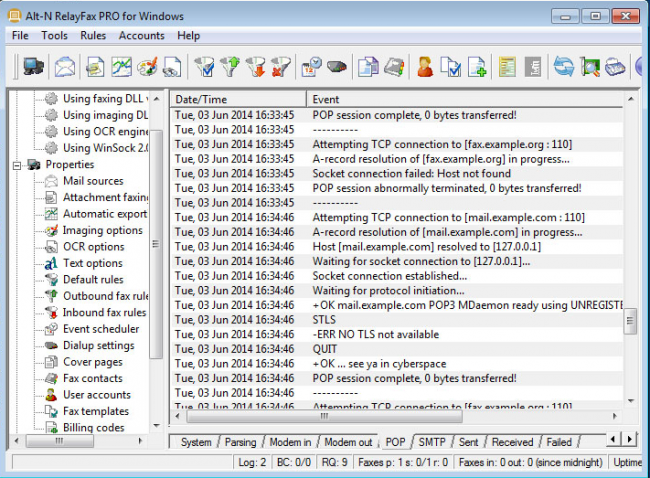Open cover pages toolbar icon
The height and width of the screenshot is (478, 650).
pyautogui.click(x=369, y=67)
